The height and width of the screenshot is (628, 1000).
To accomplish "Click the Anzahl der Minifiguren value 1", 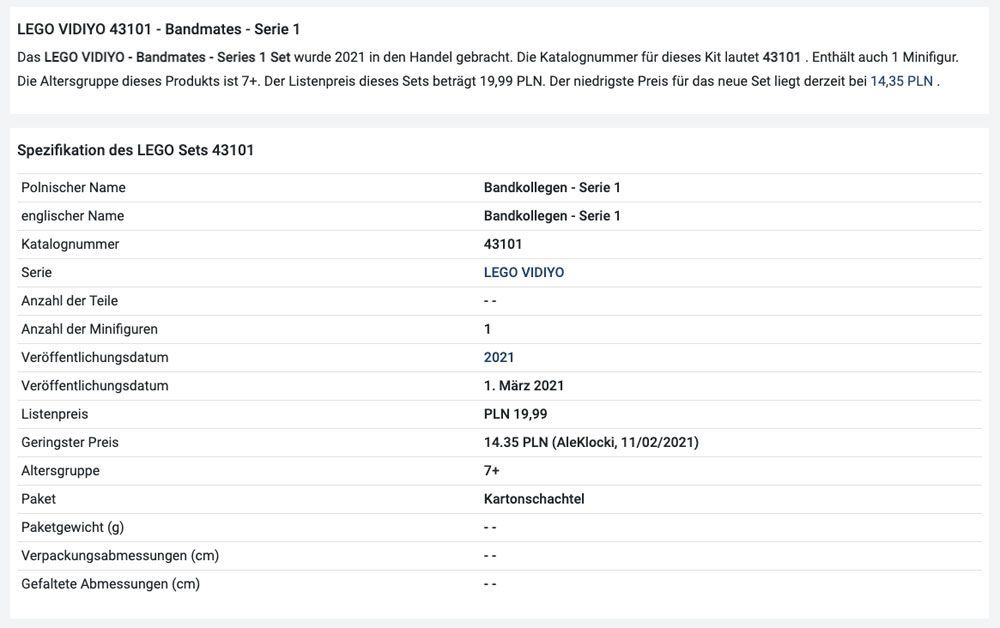I will click(488, 329).
